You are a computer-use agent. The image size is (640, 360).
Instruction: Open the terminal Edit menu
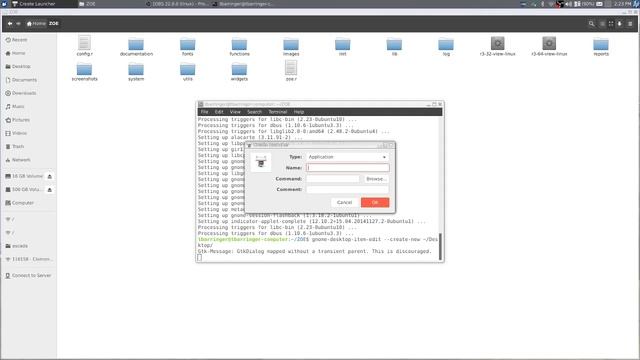point(219,112)
